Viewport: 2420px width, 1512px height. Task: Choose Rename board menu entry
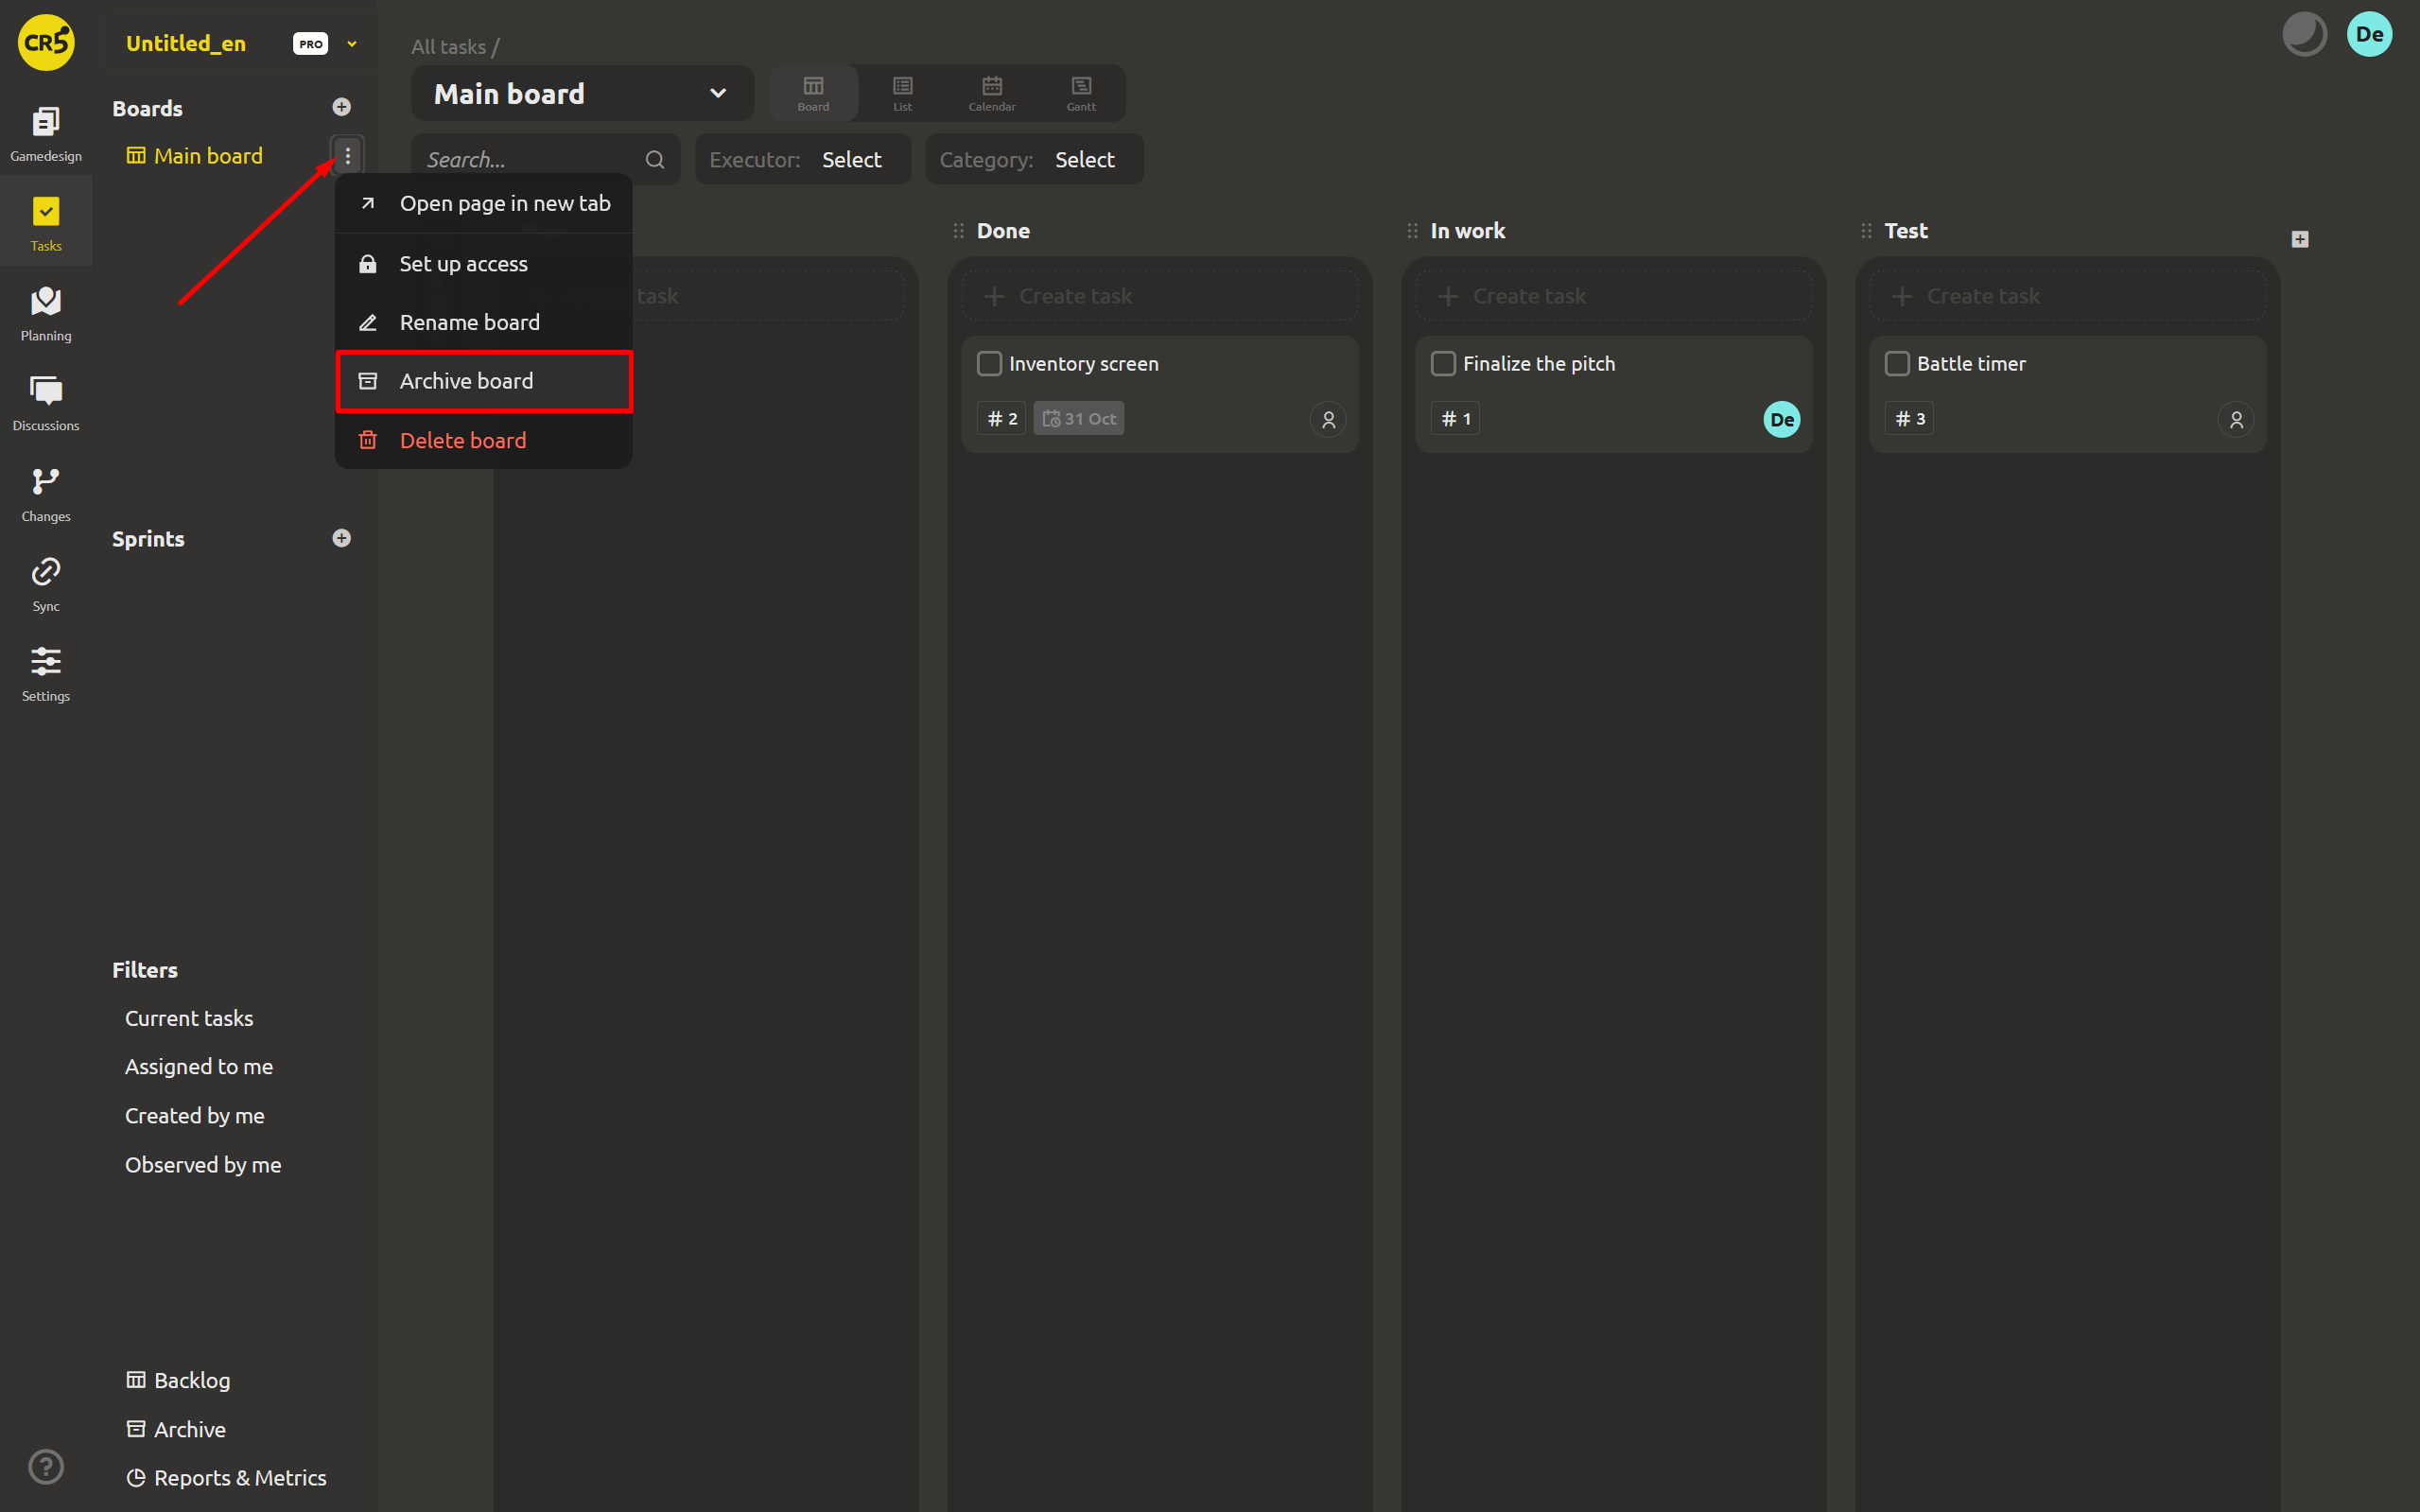click(x=484, y=323)
